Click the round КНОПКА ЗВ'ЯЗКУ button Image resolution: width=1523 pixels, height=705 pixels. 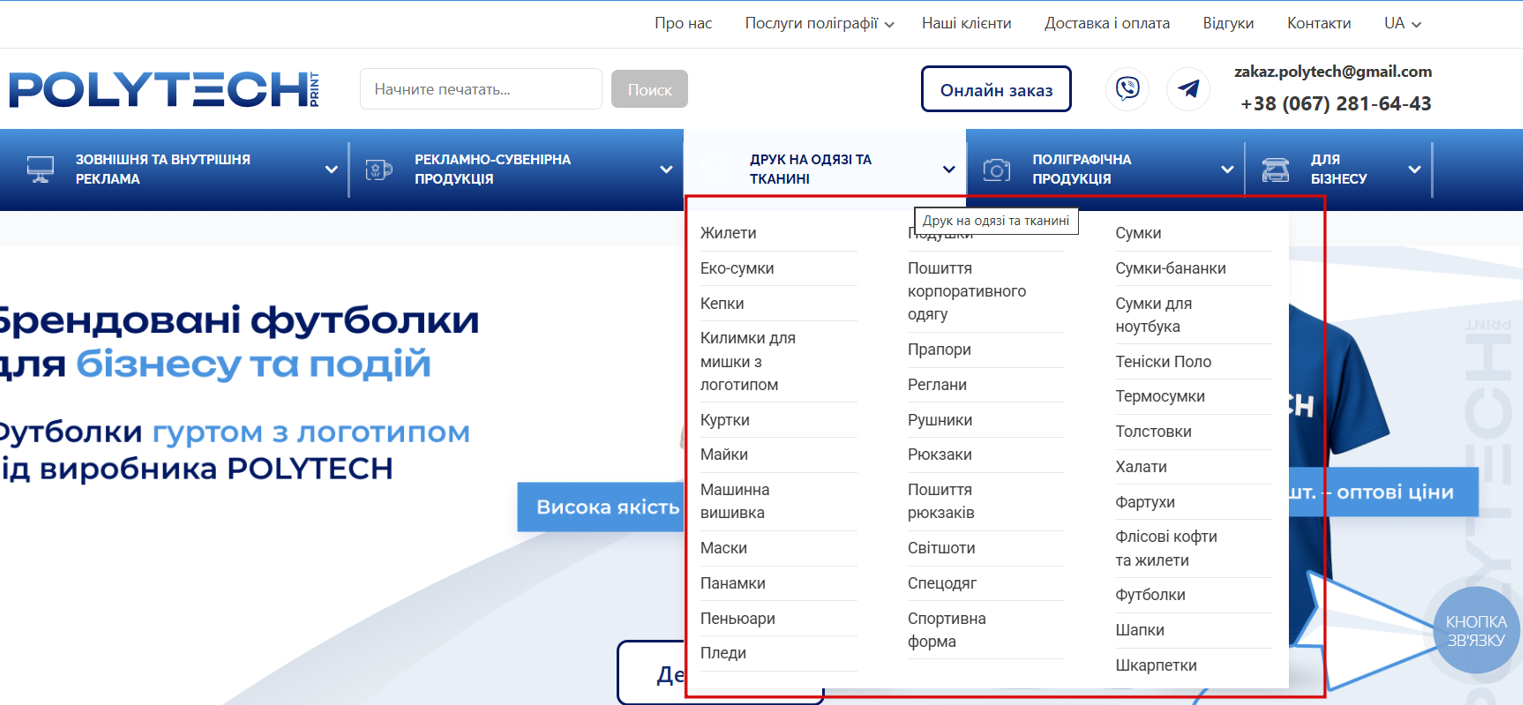[1475, 631]
